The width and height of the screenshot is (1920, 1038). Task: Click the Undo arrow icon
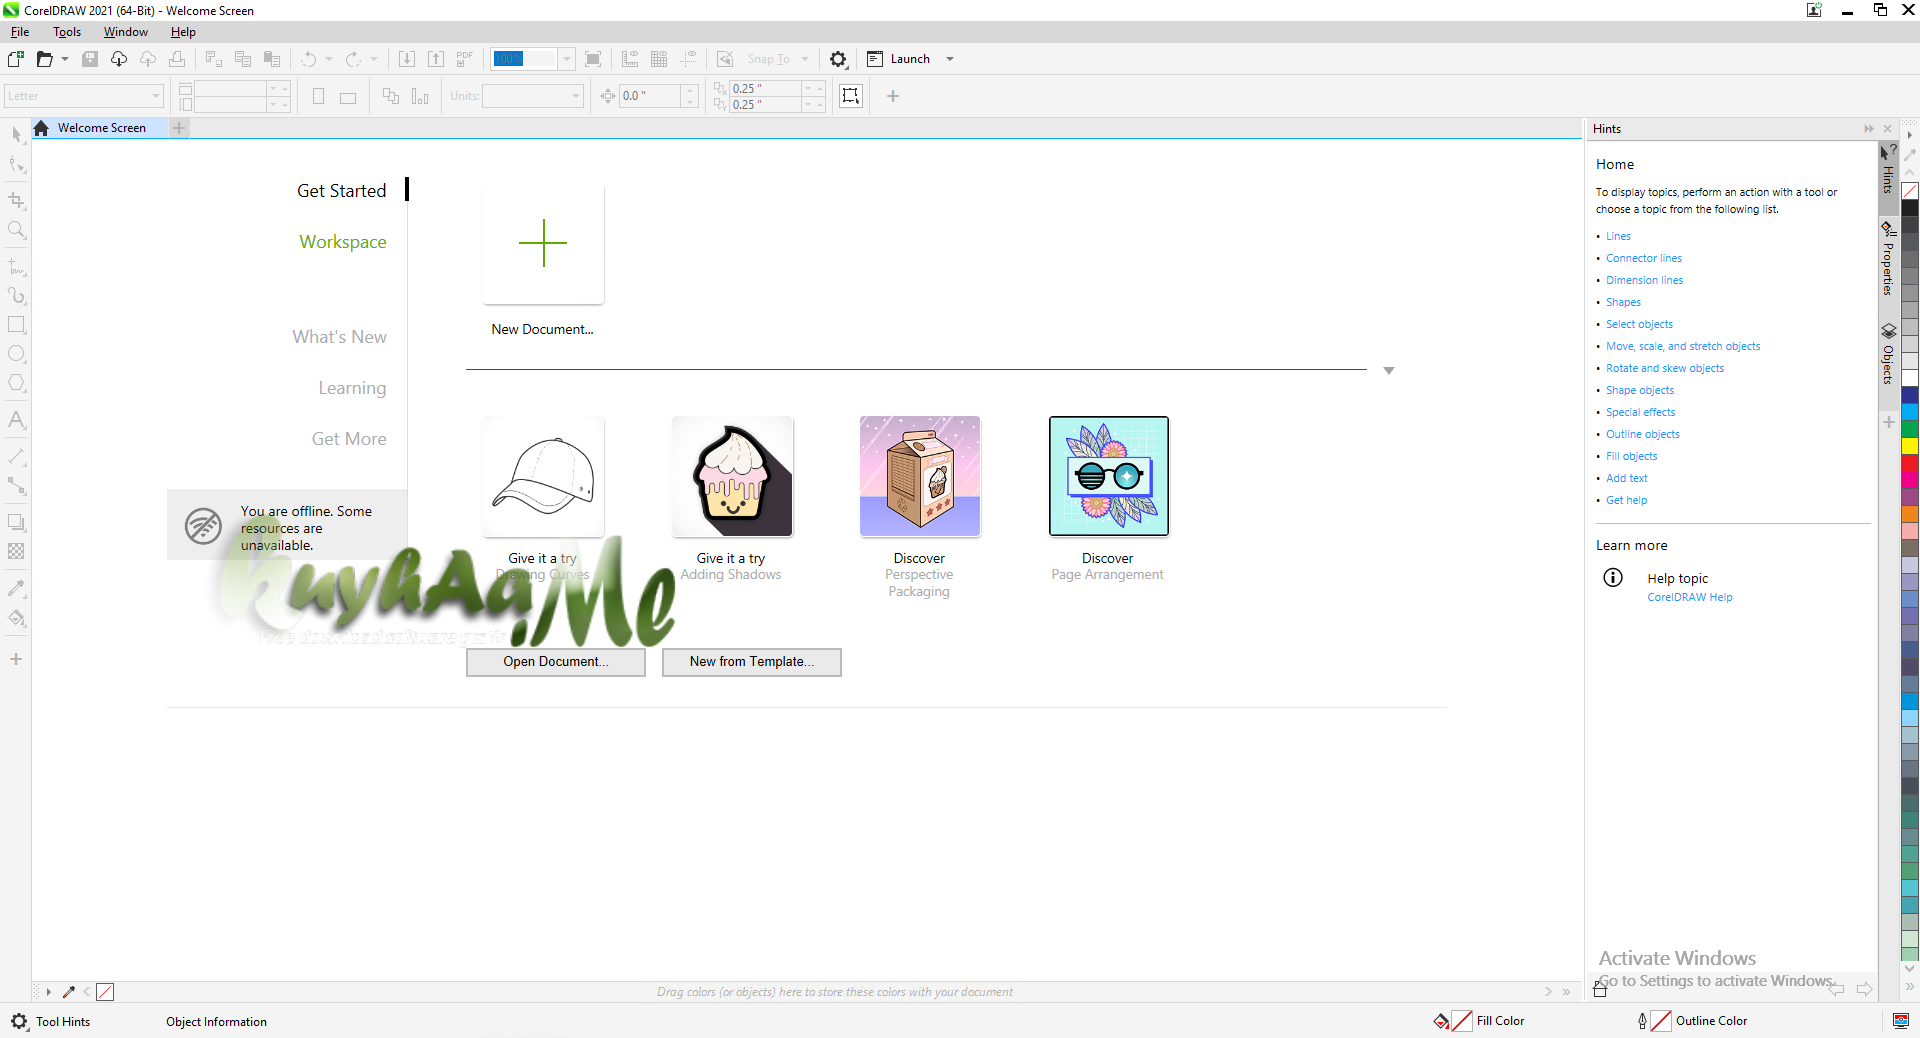309,59
